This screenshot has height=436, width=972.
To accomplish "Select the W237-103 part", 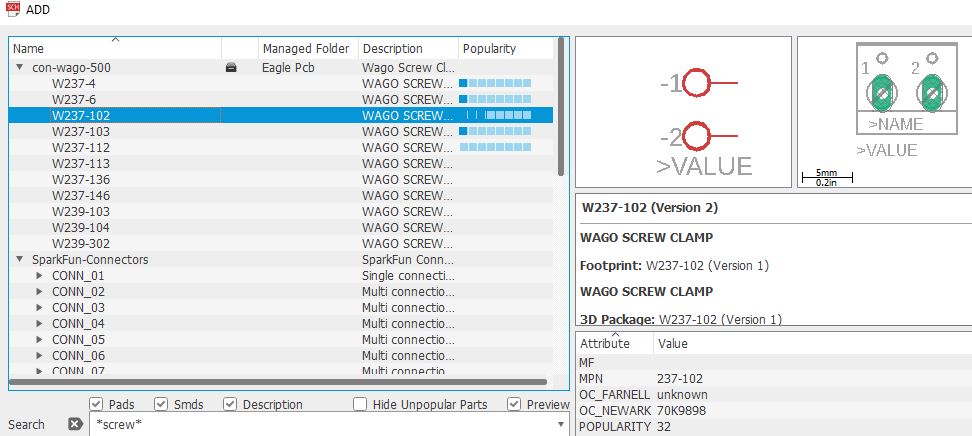I will [81, 131].
